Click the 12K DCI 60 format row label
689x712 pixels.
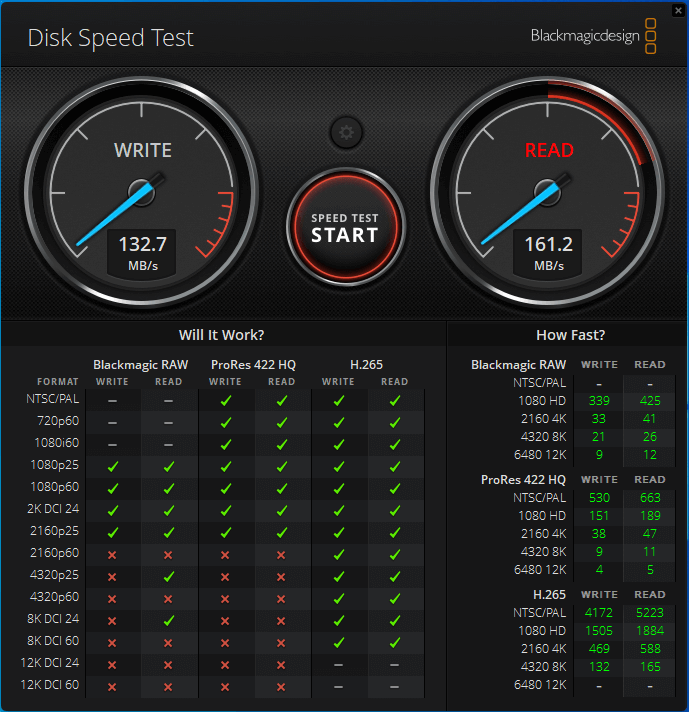pos(50,685)
